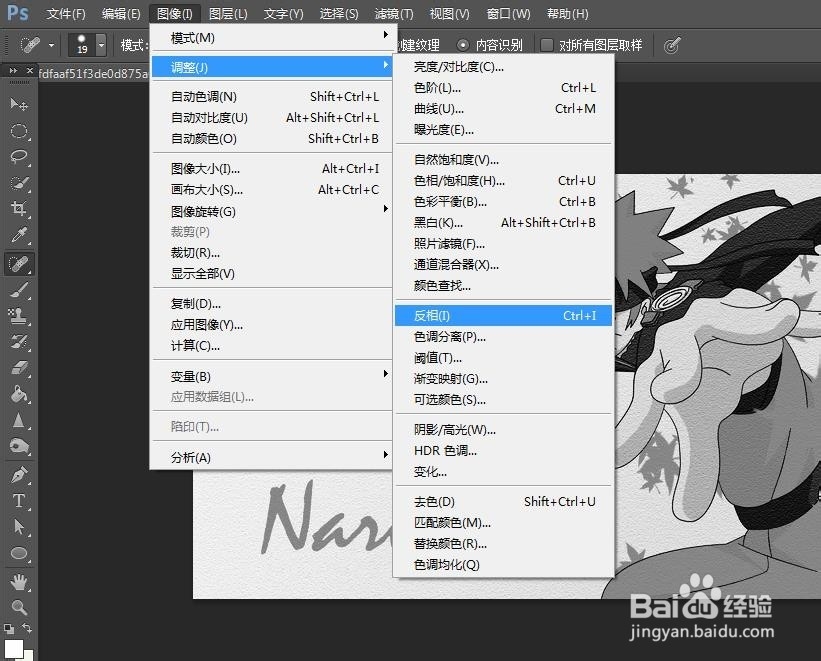This screenshot has width=821, height=661.
Task: Choose 画布大小(S)... menu entry
Action: (x=272, y=190)
